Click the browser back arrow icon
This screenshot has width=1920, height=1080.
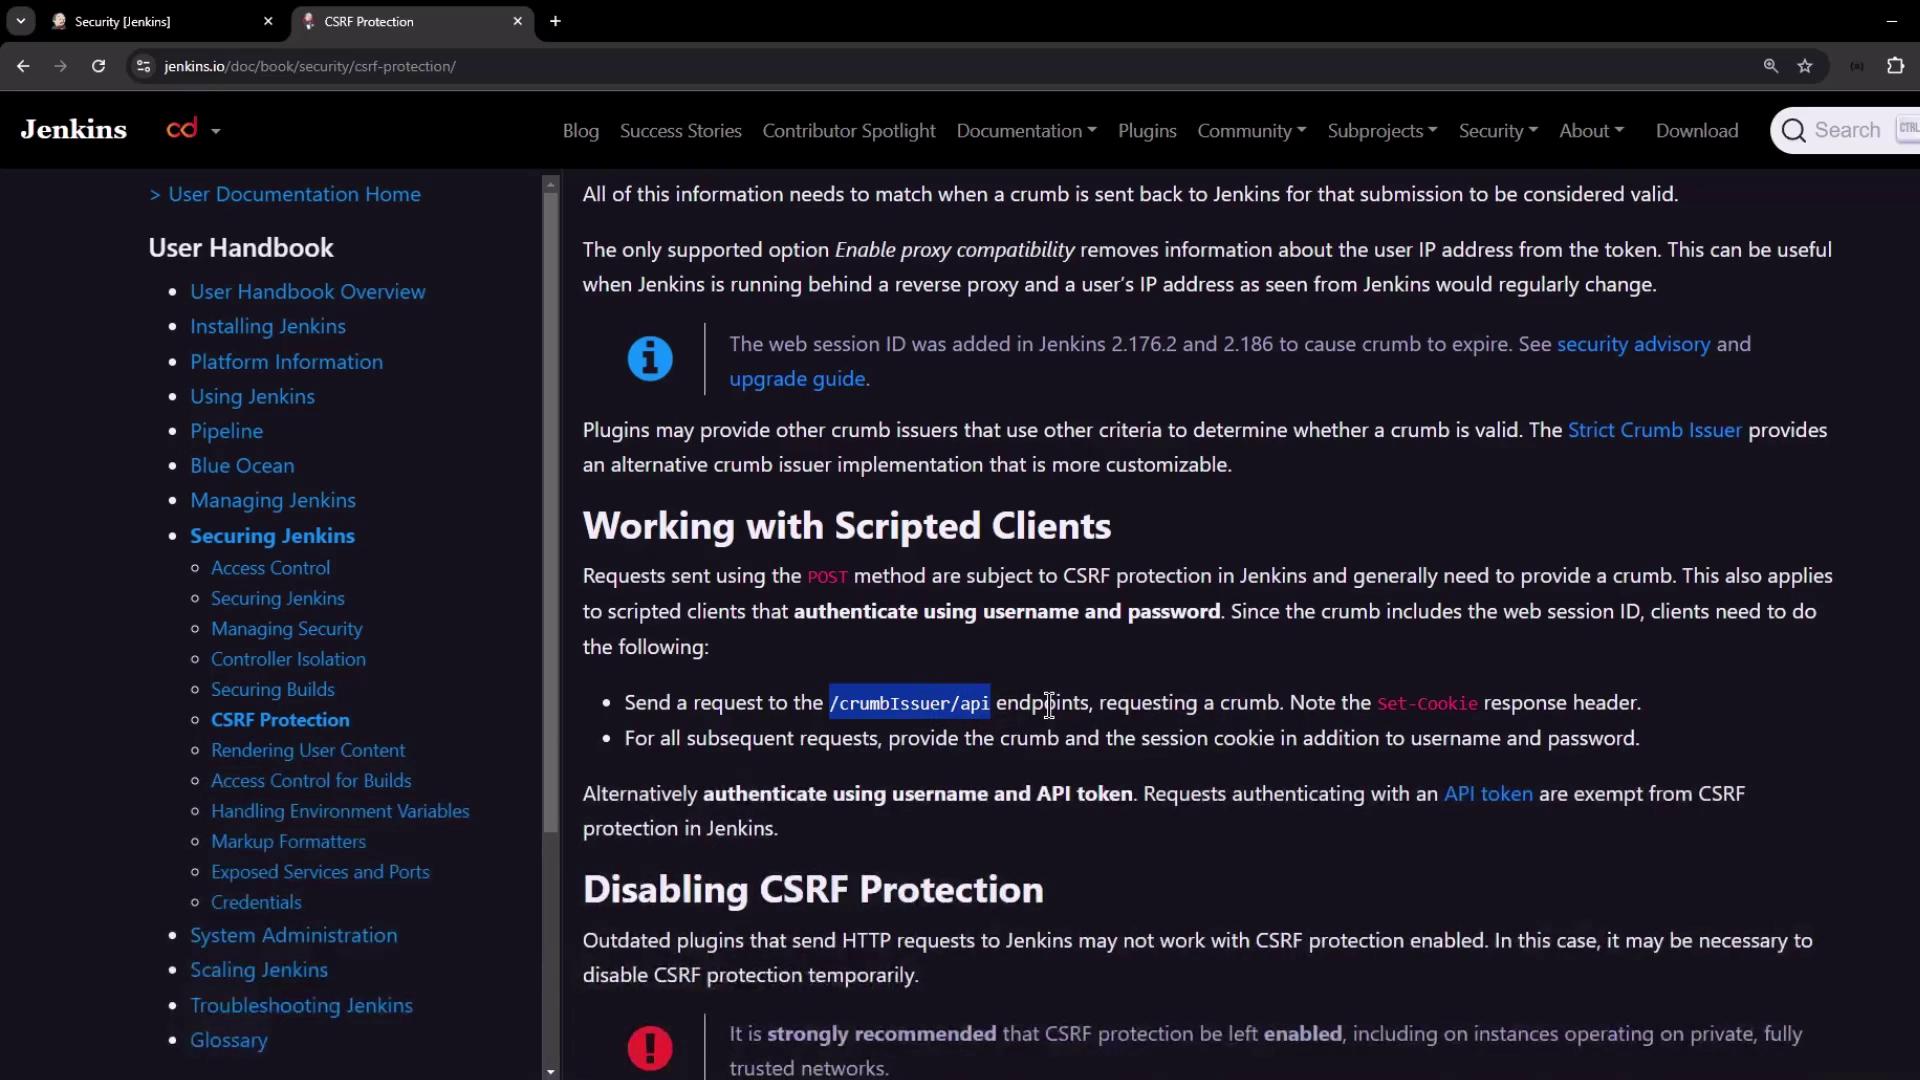click(x=23, y=66)
